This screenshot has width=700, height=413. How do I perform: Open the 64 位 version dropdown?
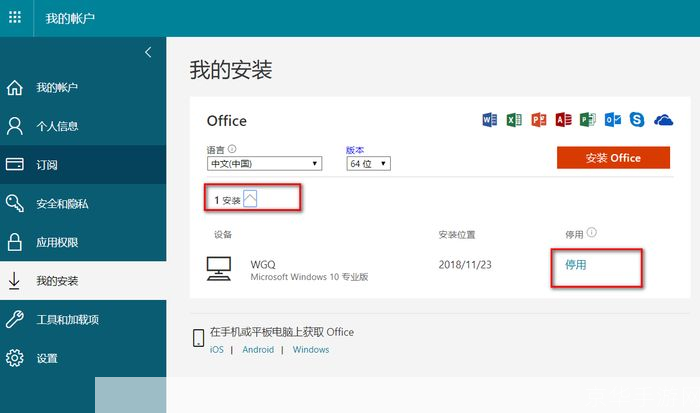point(368,163)
